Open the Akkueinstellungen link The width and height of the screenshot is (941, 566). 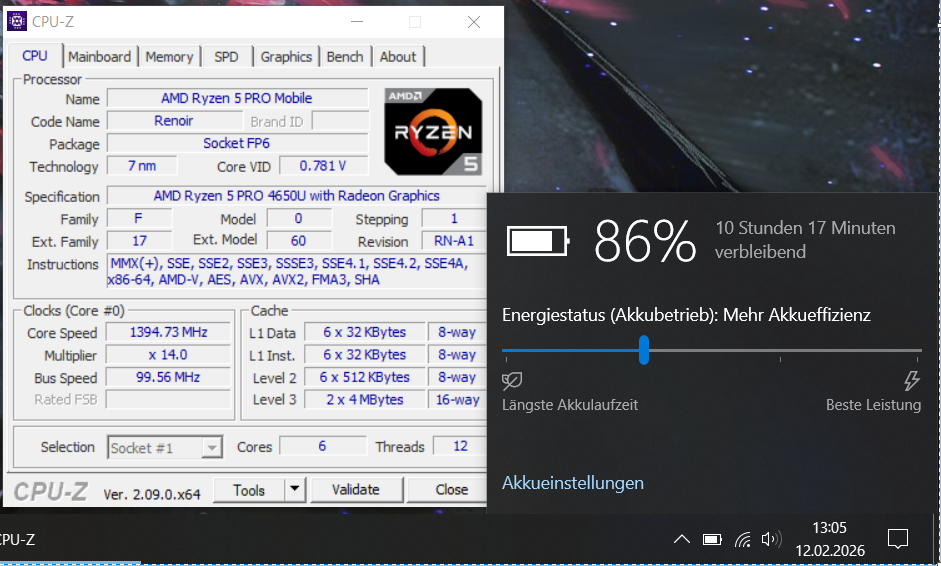573,483
